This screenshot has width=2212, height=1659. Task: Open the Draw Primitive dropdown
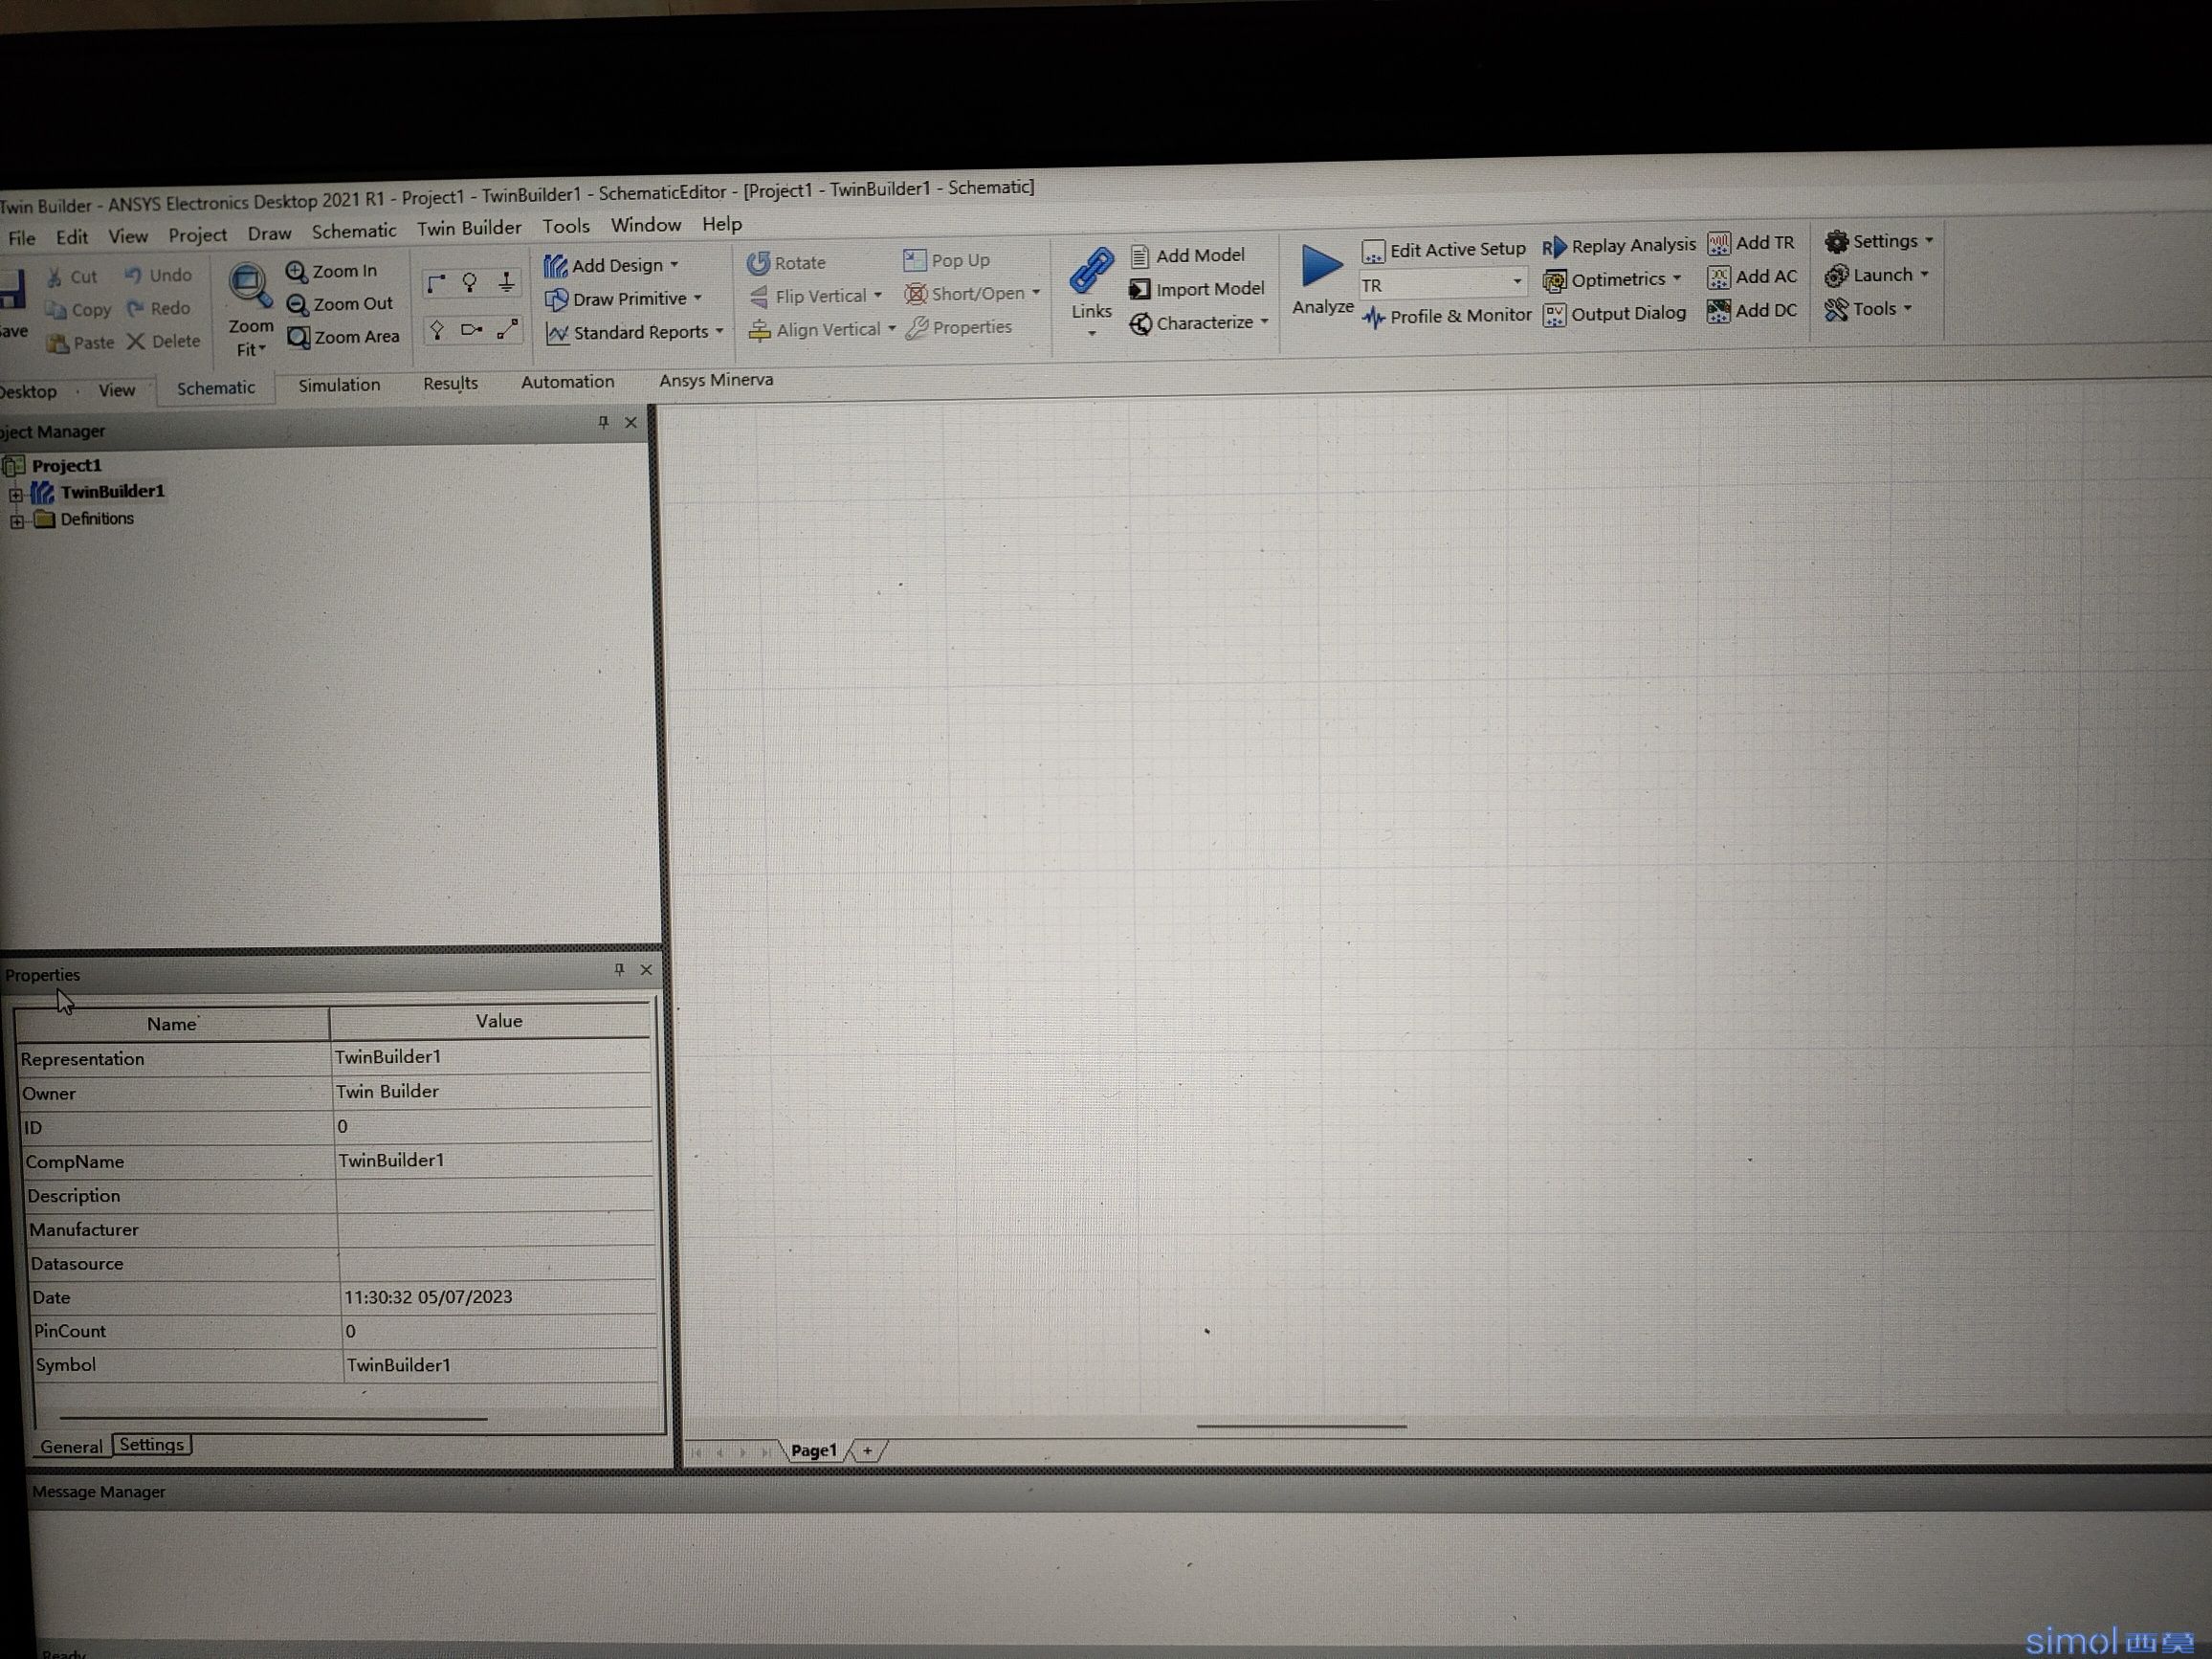point(697,299)
